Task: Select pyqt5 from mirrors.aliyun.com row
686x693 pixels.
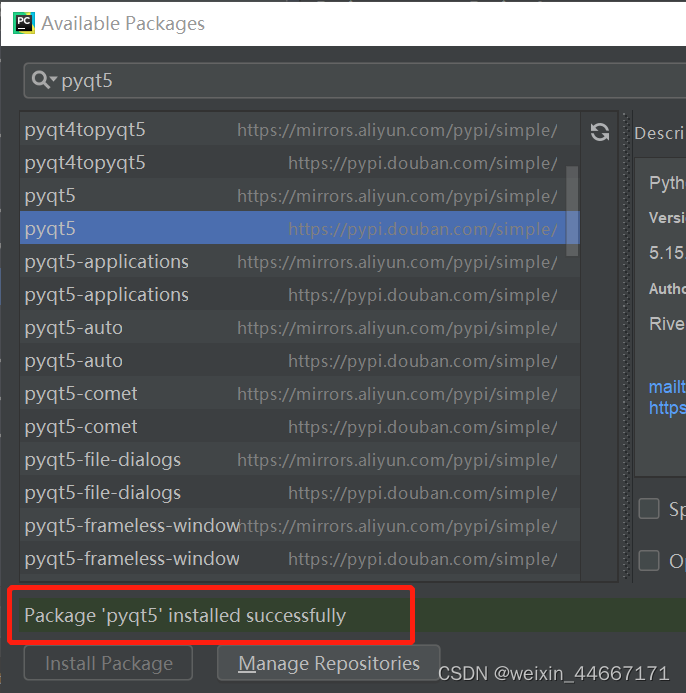Action: click(300, 195)
